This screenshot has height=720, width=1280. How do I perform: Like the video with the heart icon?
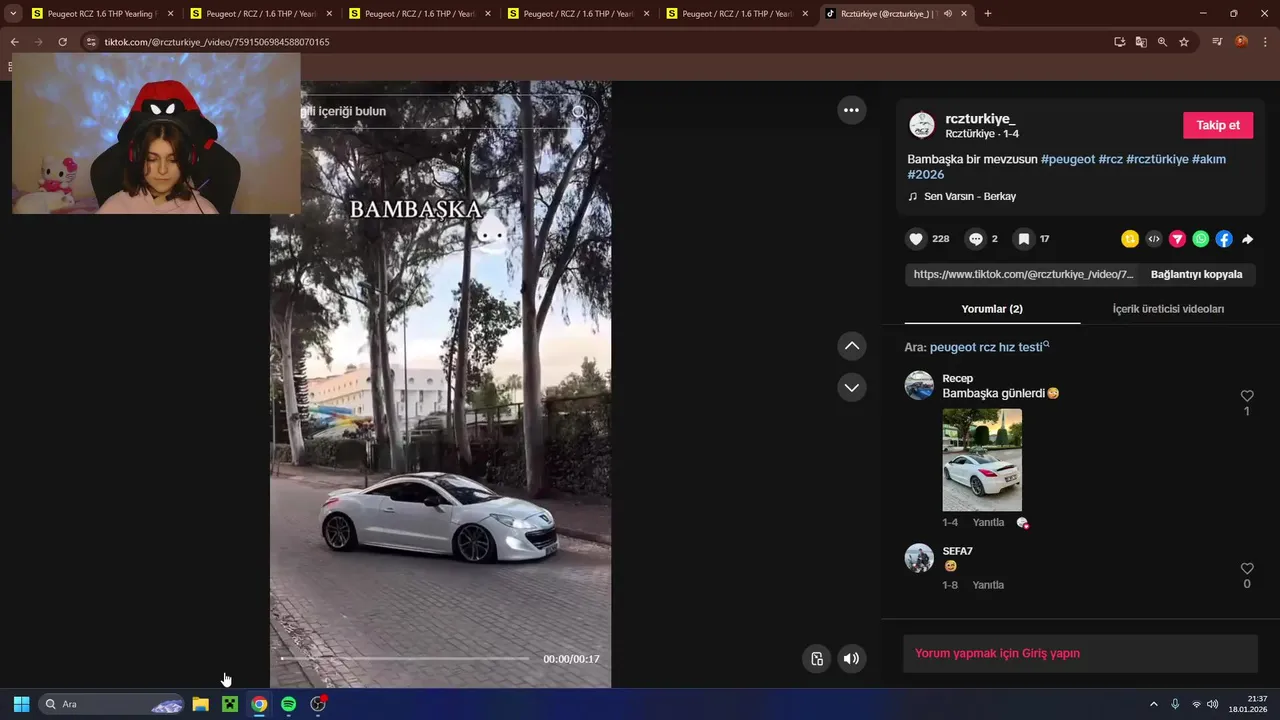916,239
